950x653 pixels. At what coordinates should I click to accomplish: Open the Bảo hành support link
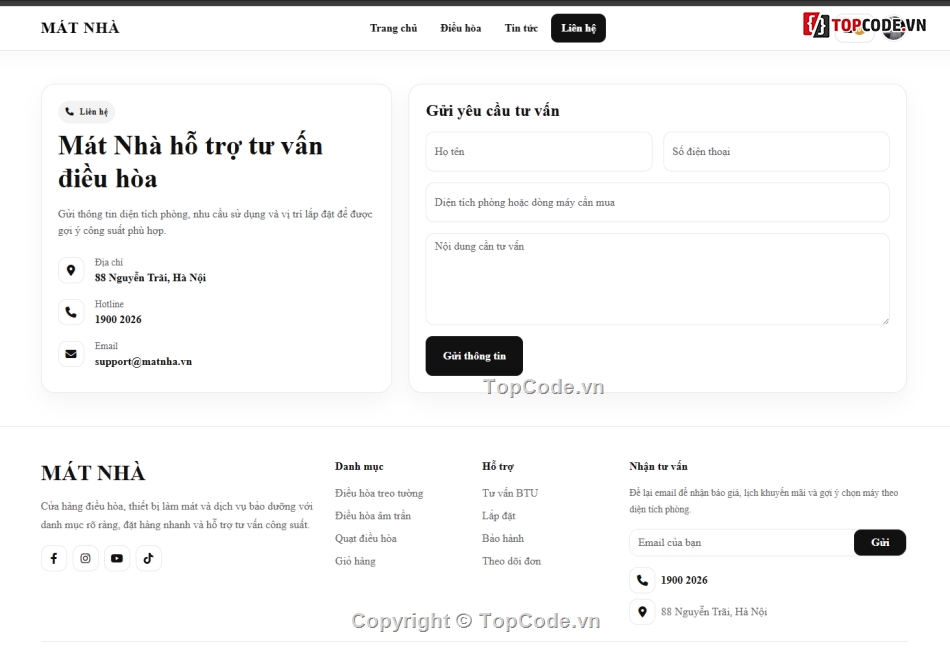[503, 538]
